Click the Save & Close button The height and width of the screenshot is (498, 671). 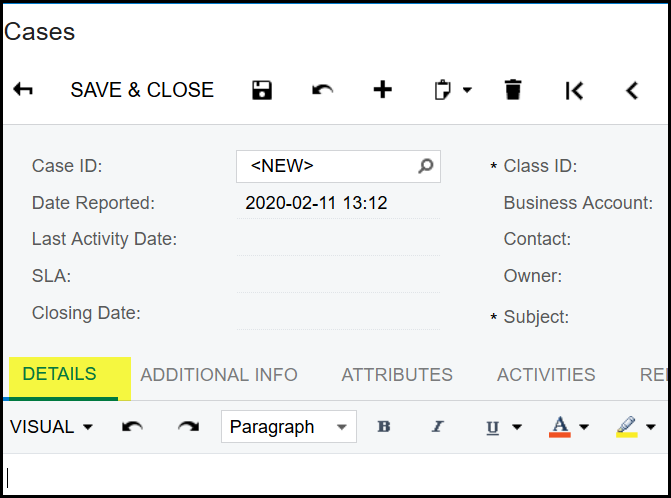point(142,90)
